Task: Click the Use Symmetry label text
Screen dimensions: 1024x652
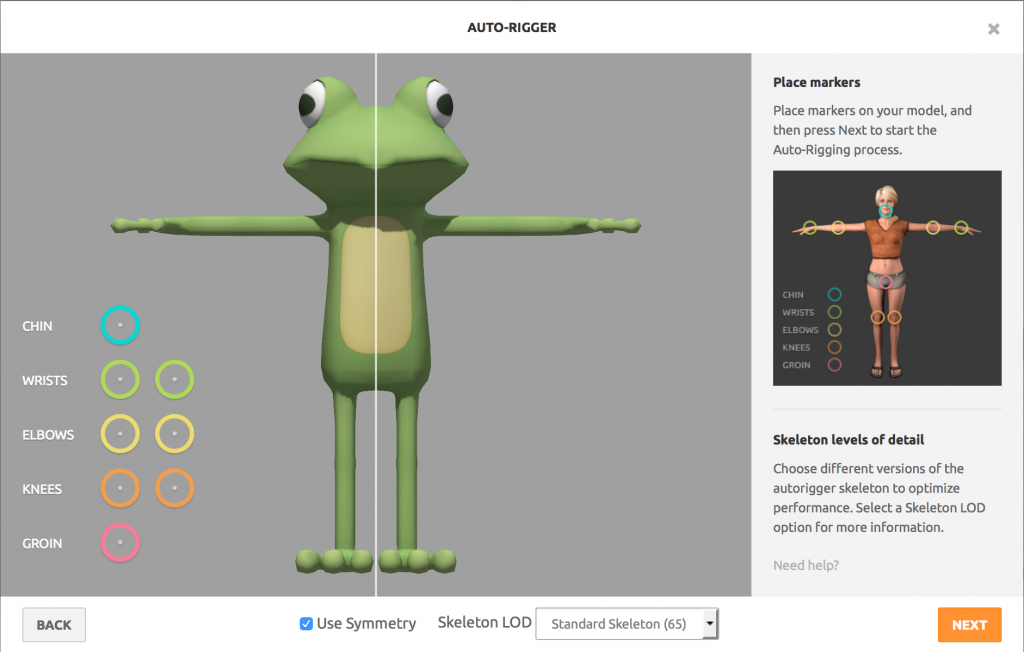Action: (x=366, y=624)
